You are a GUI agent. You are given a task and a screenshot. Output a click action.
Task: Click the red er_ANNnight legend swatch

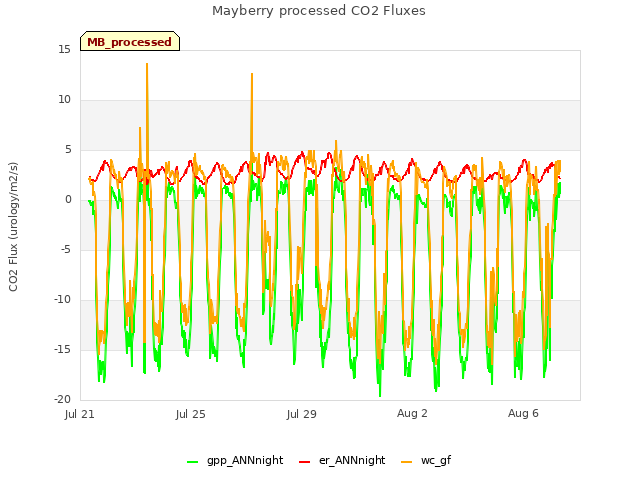[x=304, y=462]
